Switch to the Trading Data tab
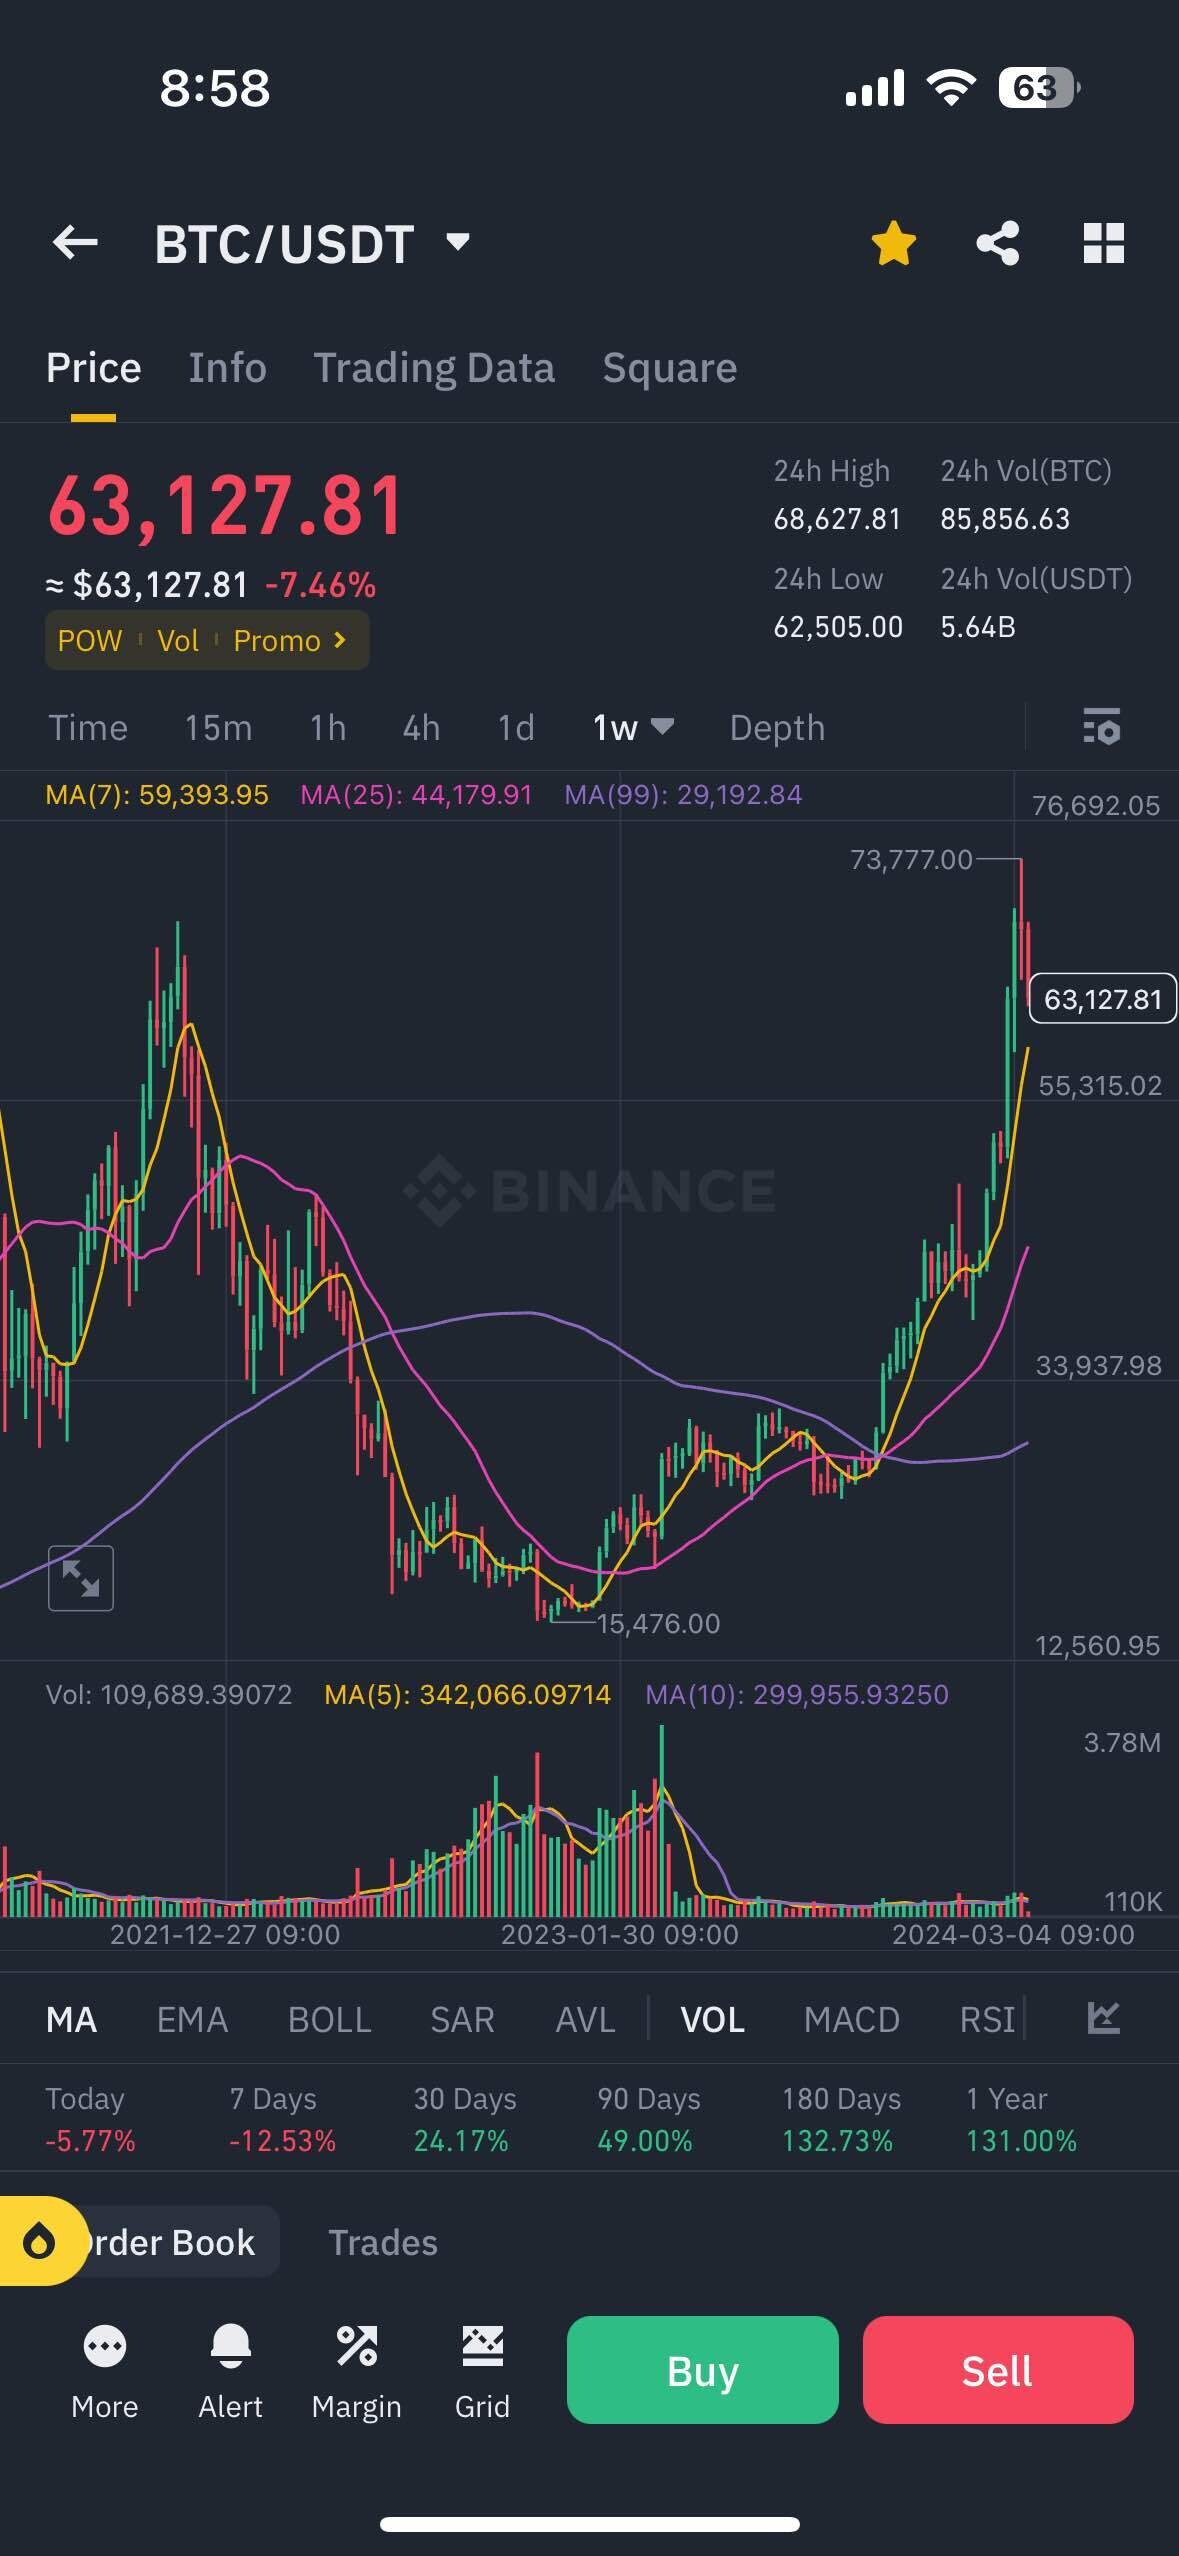The width and height of the screenshot is (1179, 2556). click(434, 368)
